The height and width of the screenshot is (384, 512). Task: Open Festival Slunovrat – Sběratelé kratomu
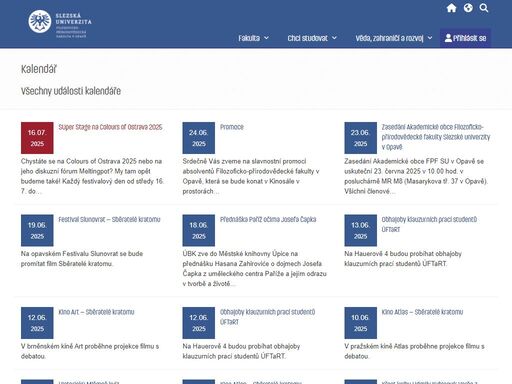(x=109, y=219)
